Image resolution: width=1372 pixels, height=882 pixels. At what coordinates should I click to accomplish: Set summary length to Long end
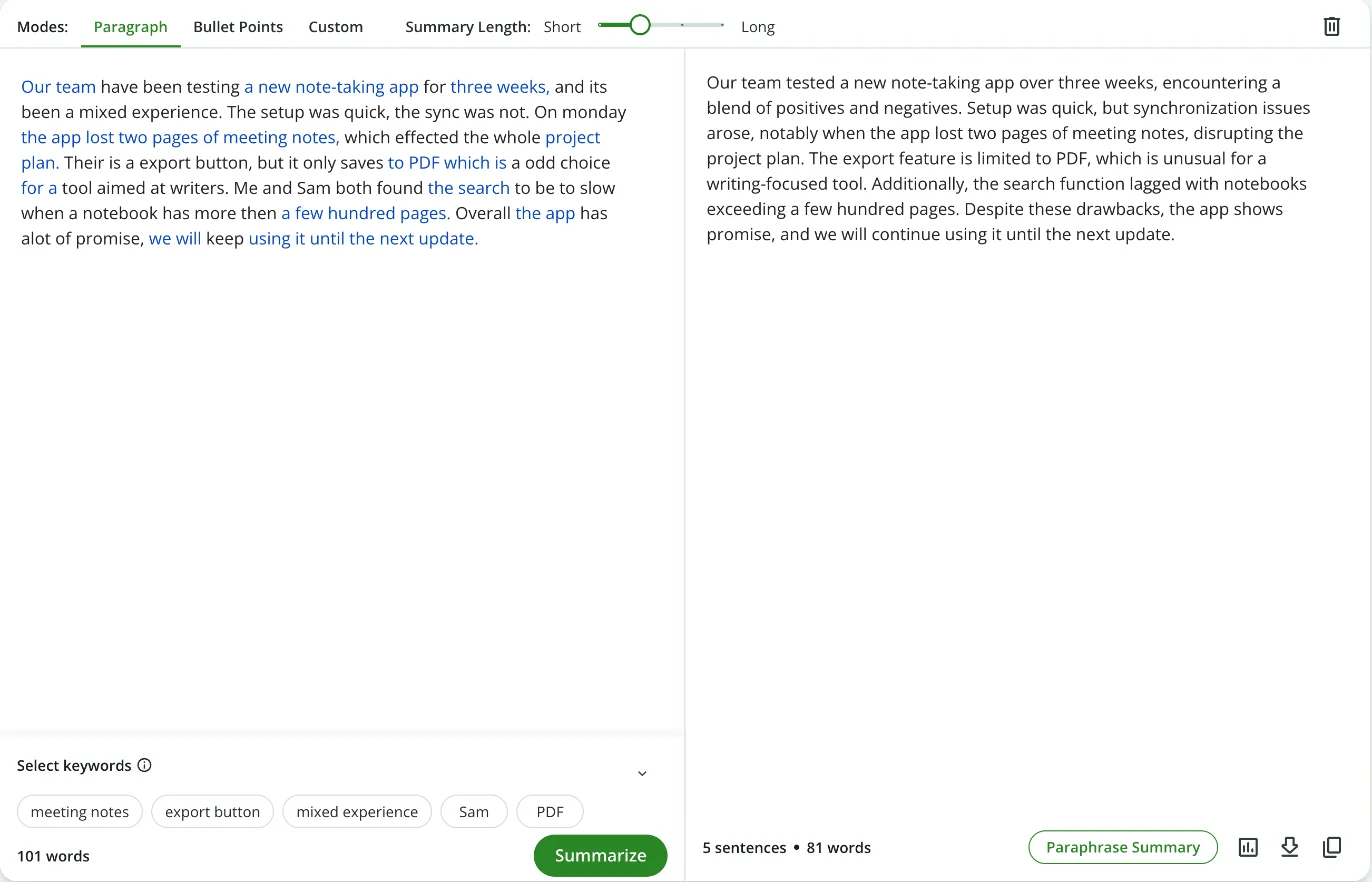(x=722, y=25)
